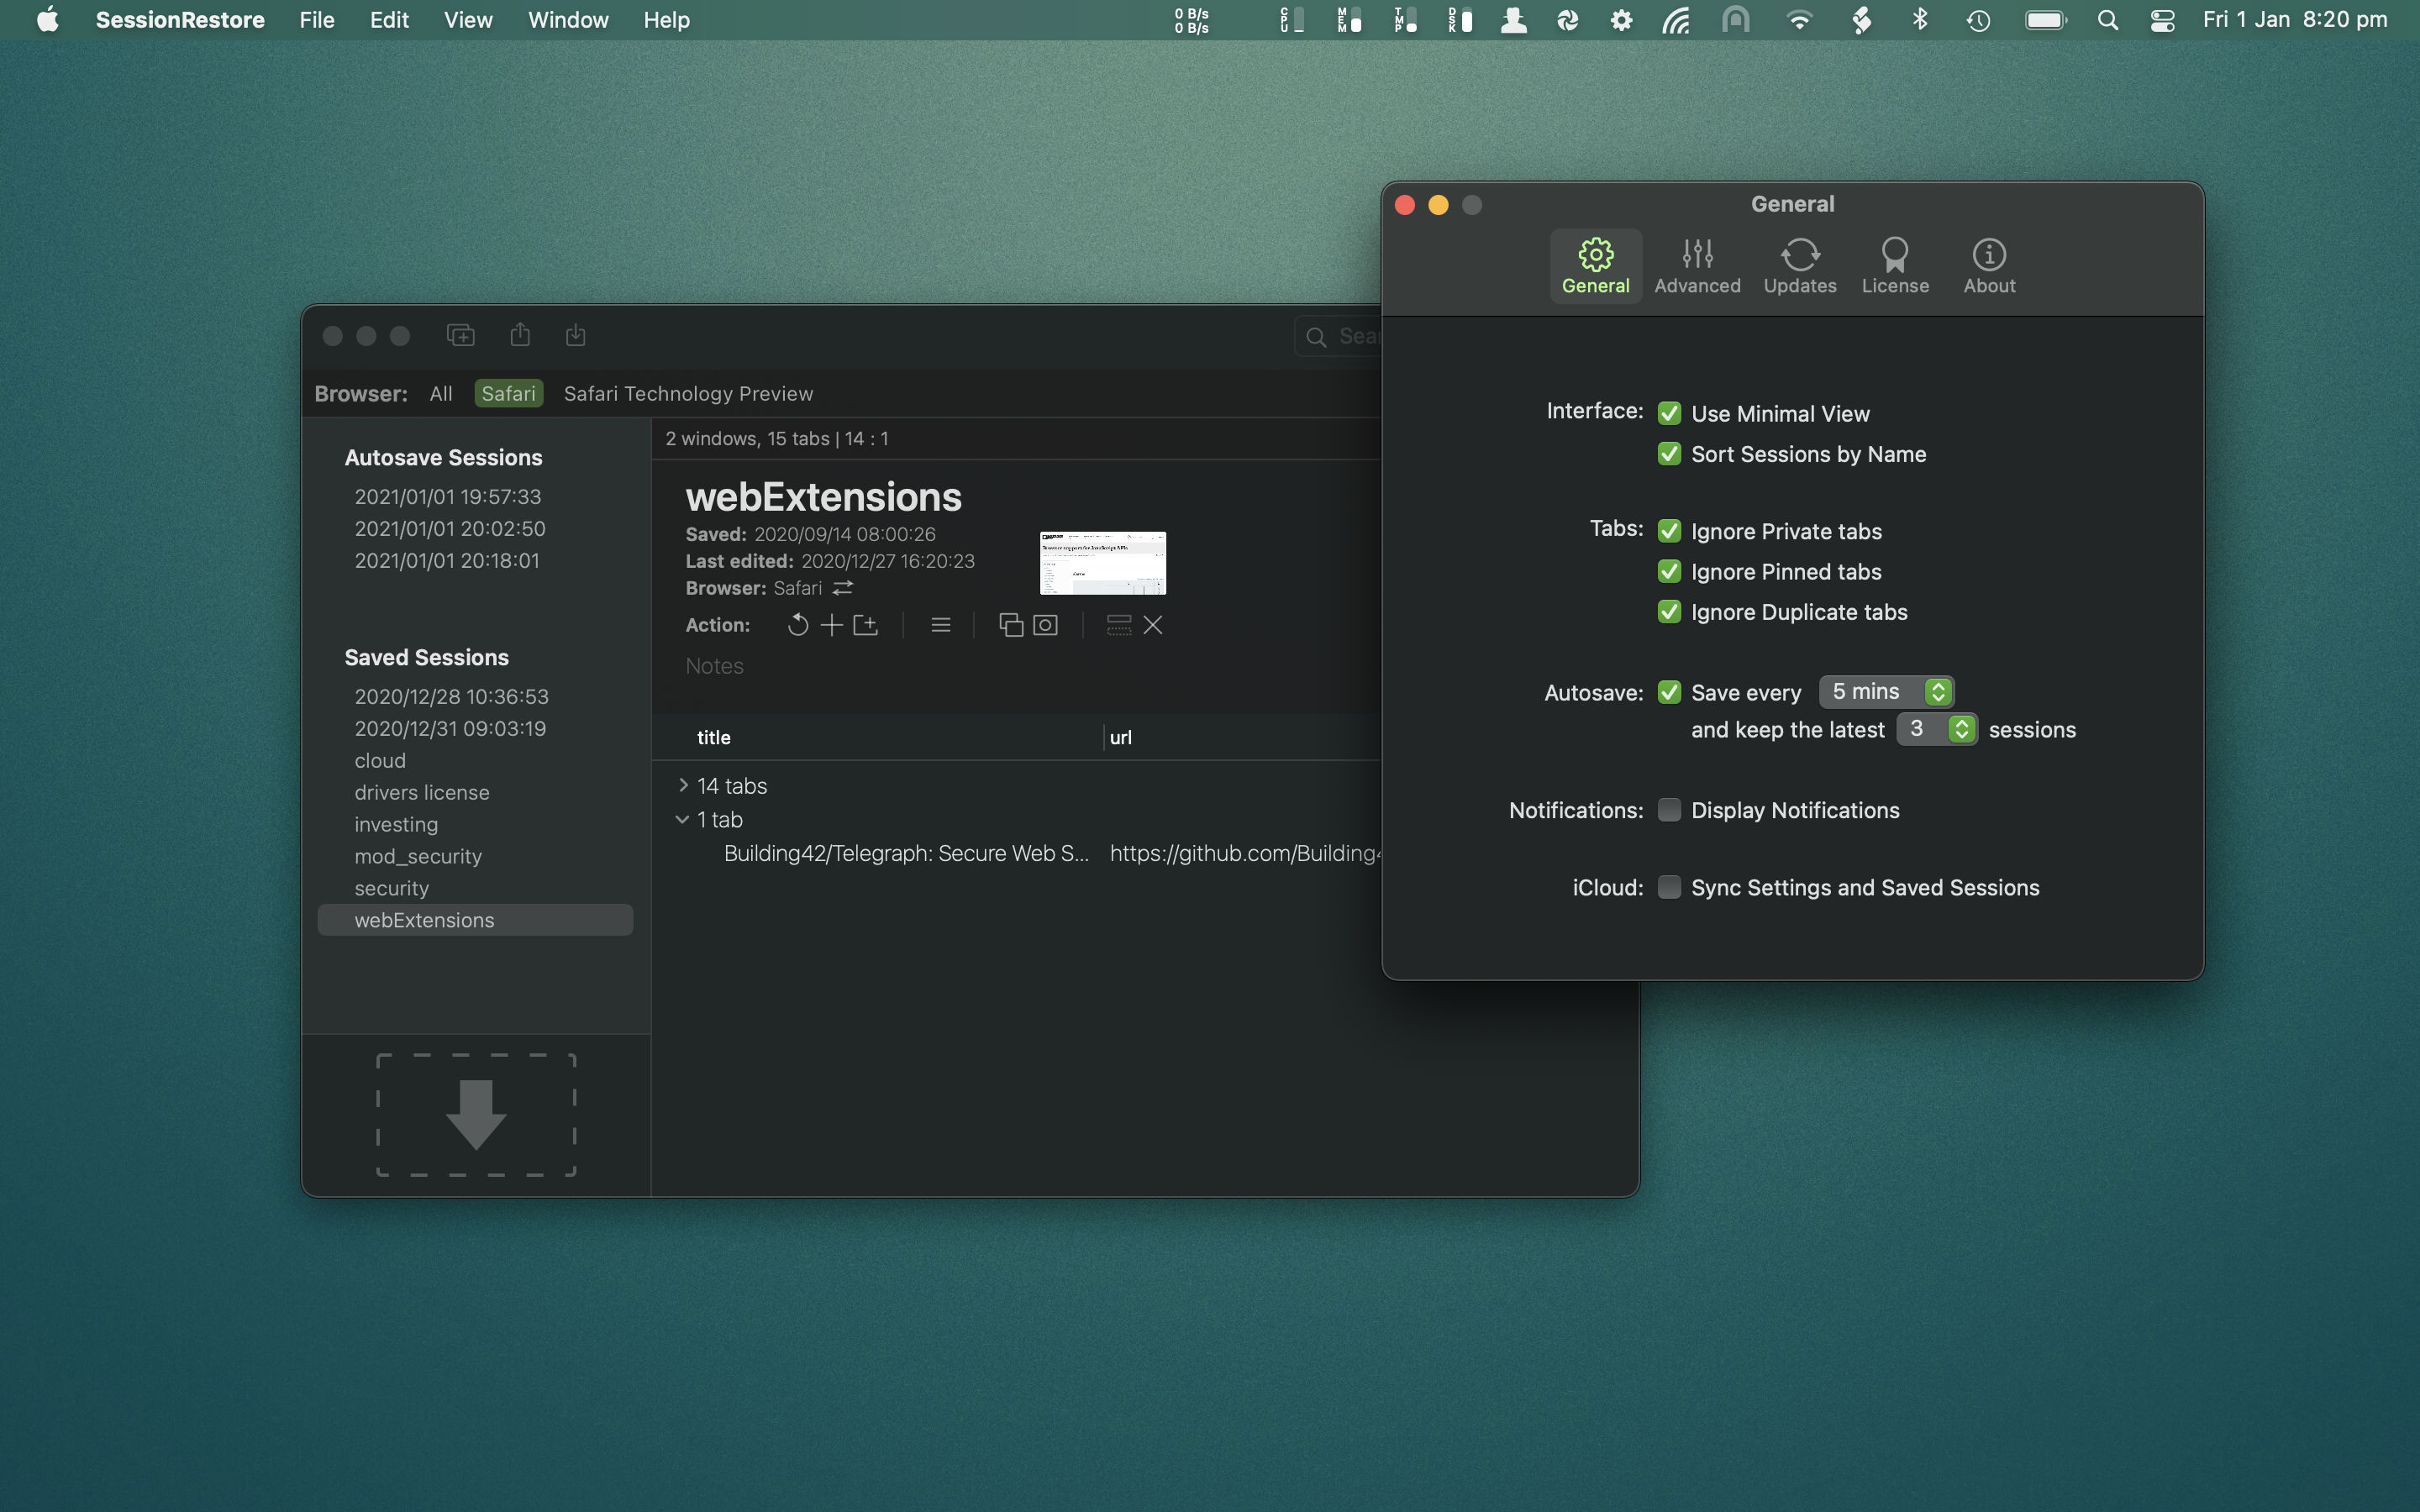The width and height of the screenshot is (2420, 1512).
Task: Open Control Center in the menu bar
Action: click(2162, 20)
